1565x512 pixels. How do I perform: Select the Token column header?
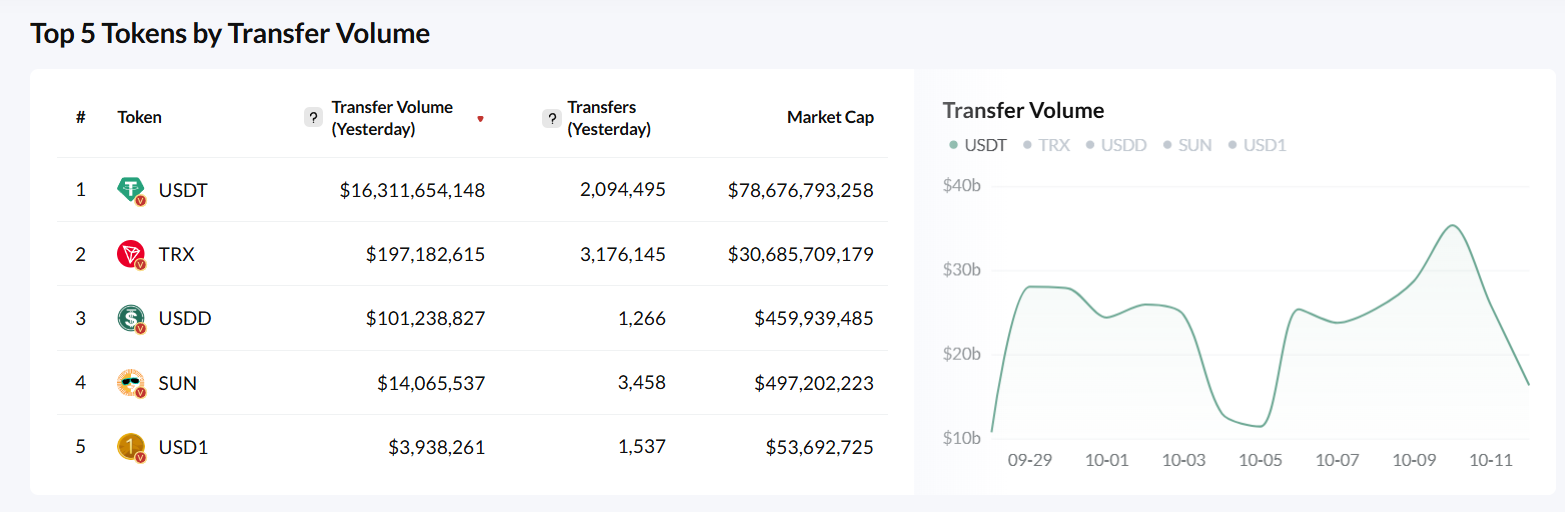coord(139,118)
